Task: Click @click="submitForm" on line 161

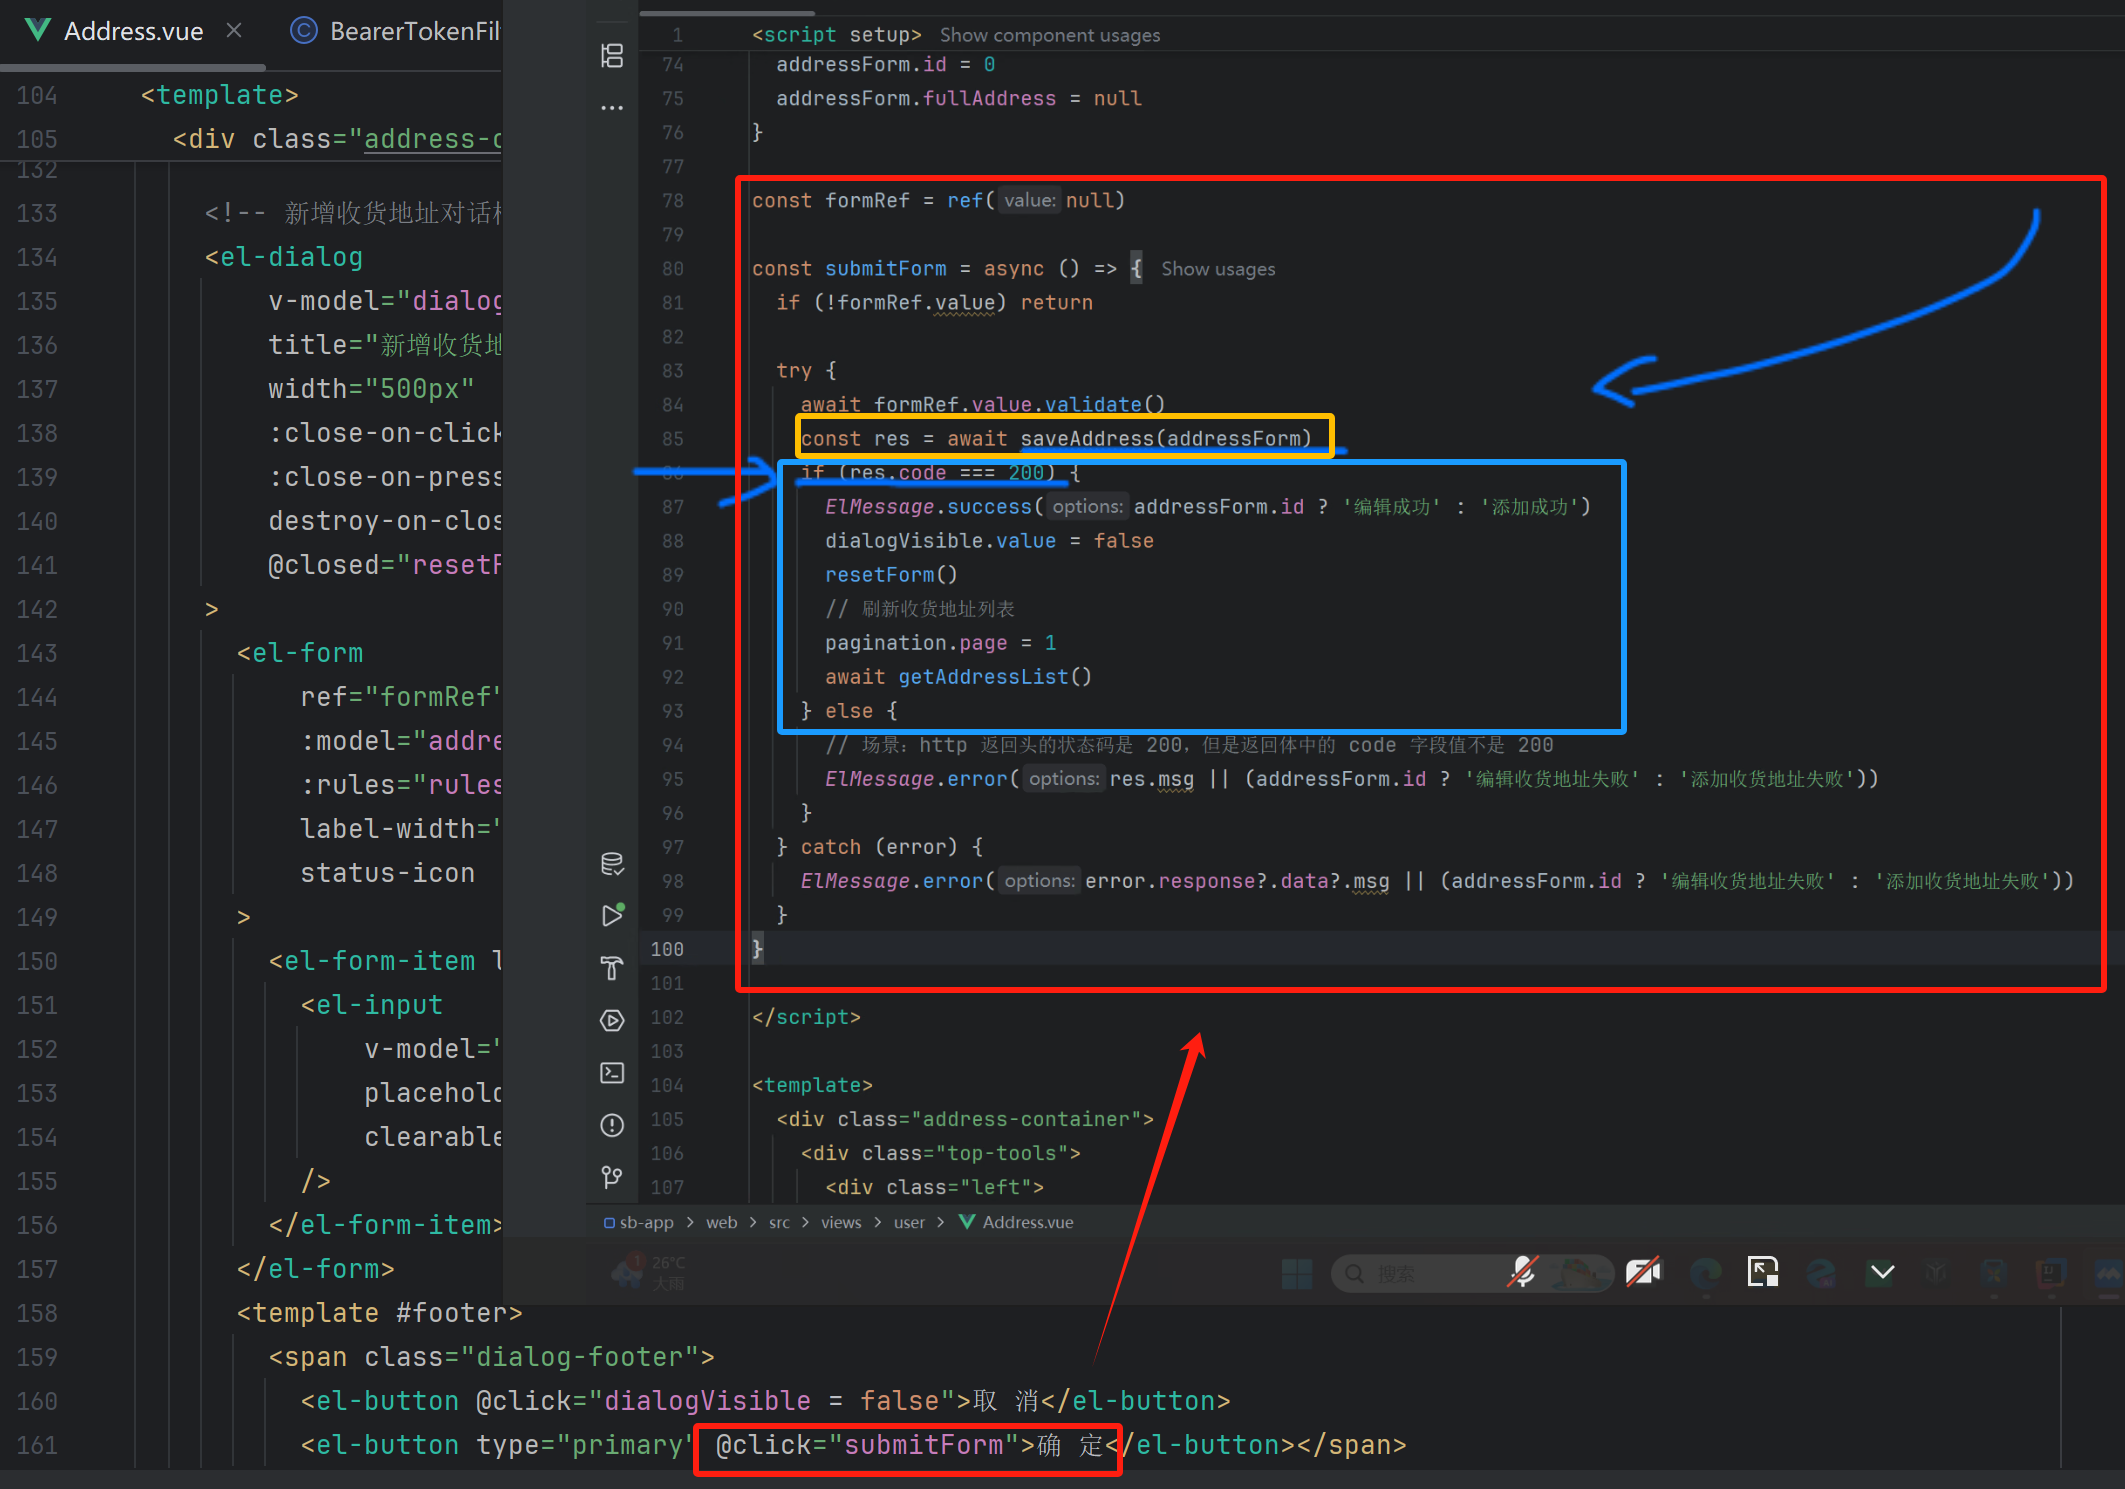Action: pyautogui.click(x=868, y=1445)
